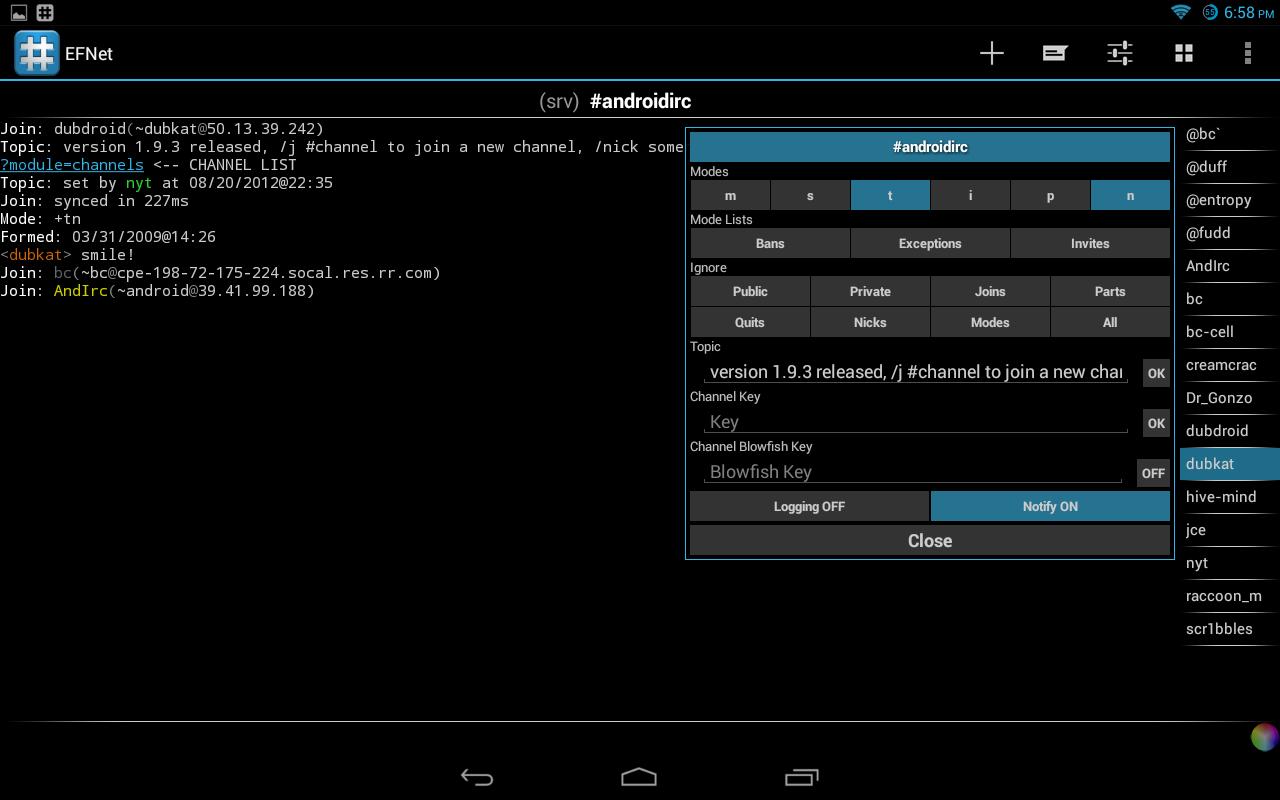Tap the yellow AndIrc nick in join message
This screenshot has height=800, width=1280.
81,291
